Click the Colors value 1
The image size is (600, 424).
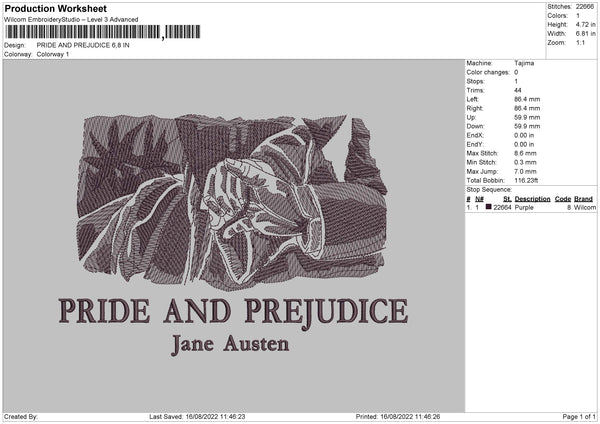(x=578, y=16)
